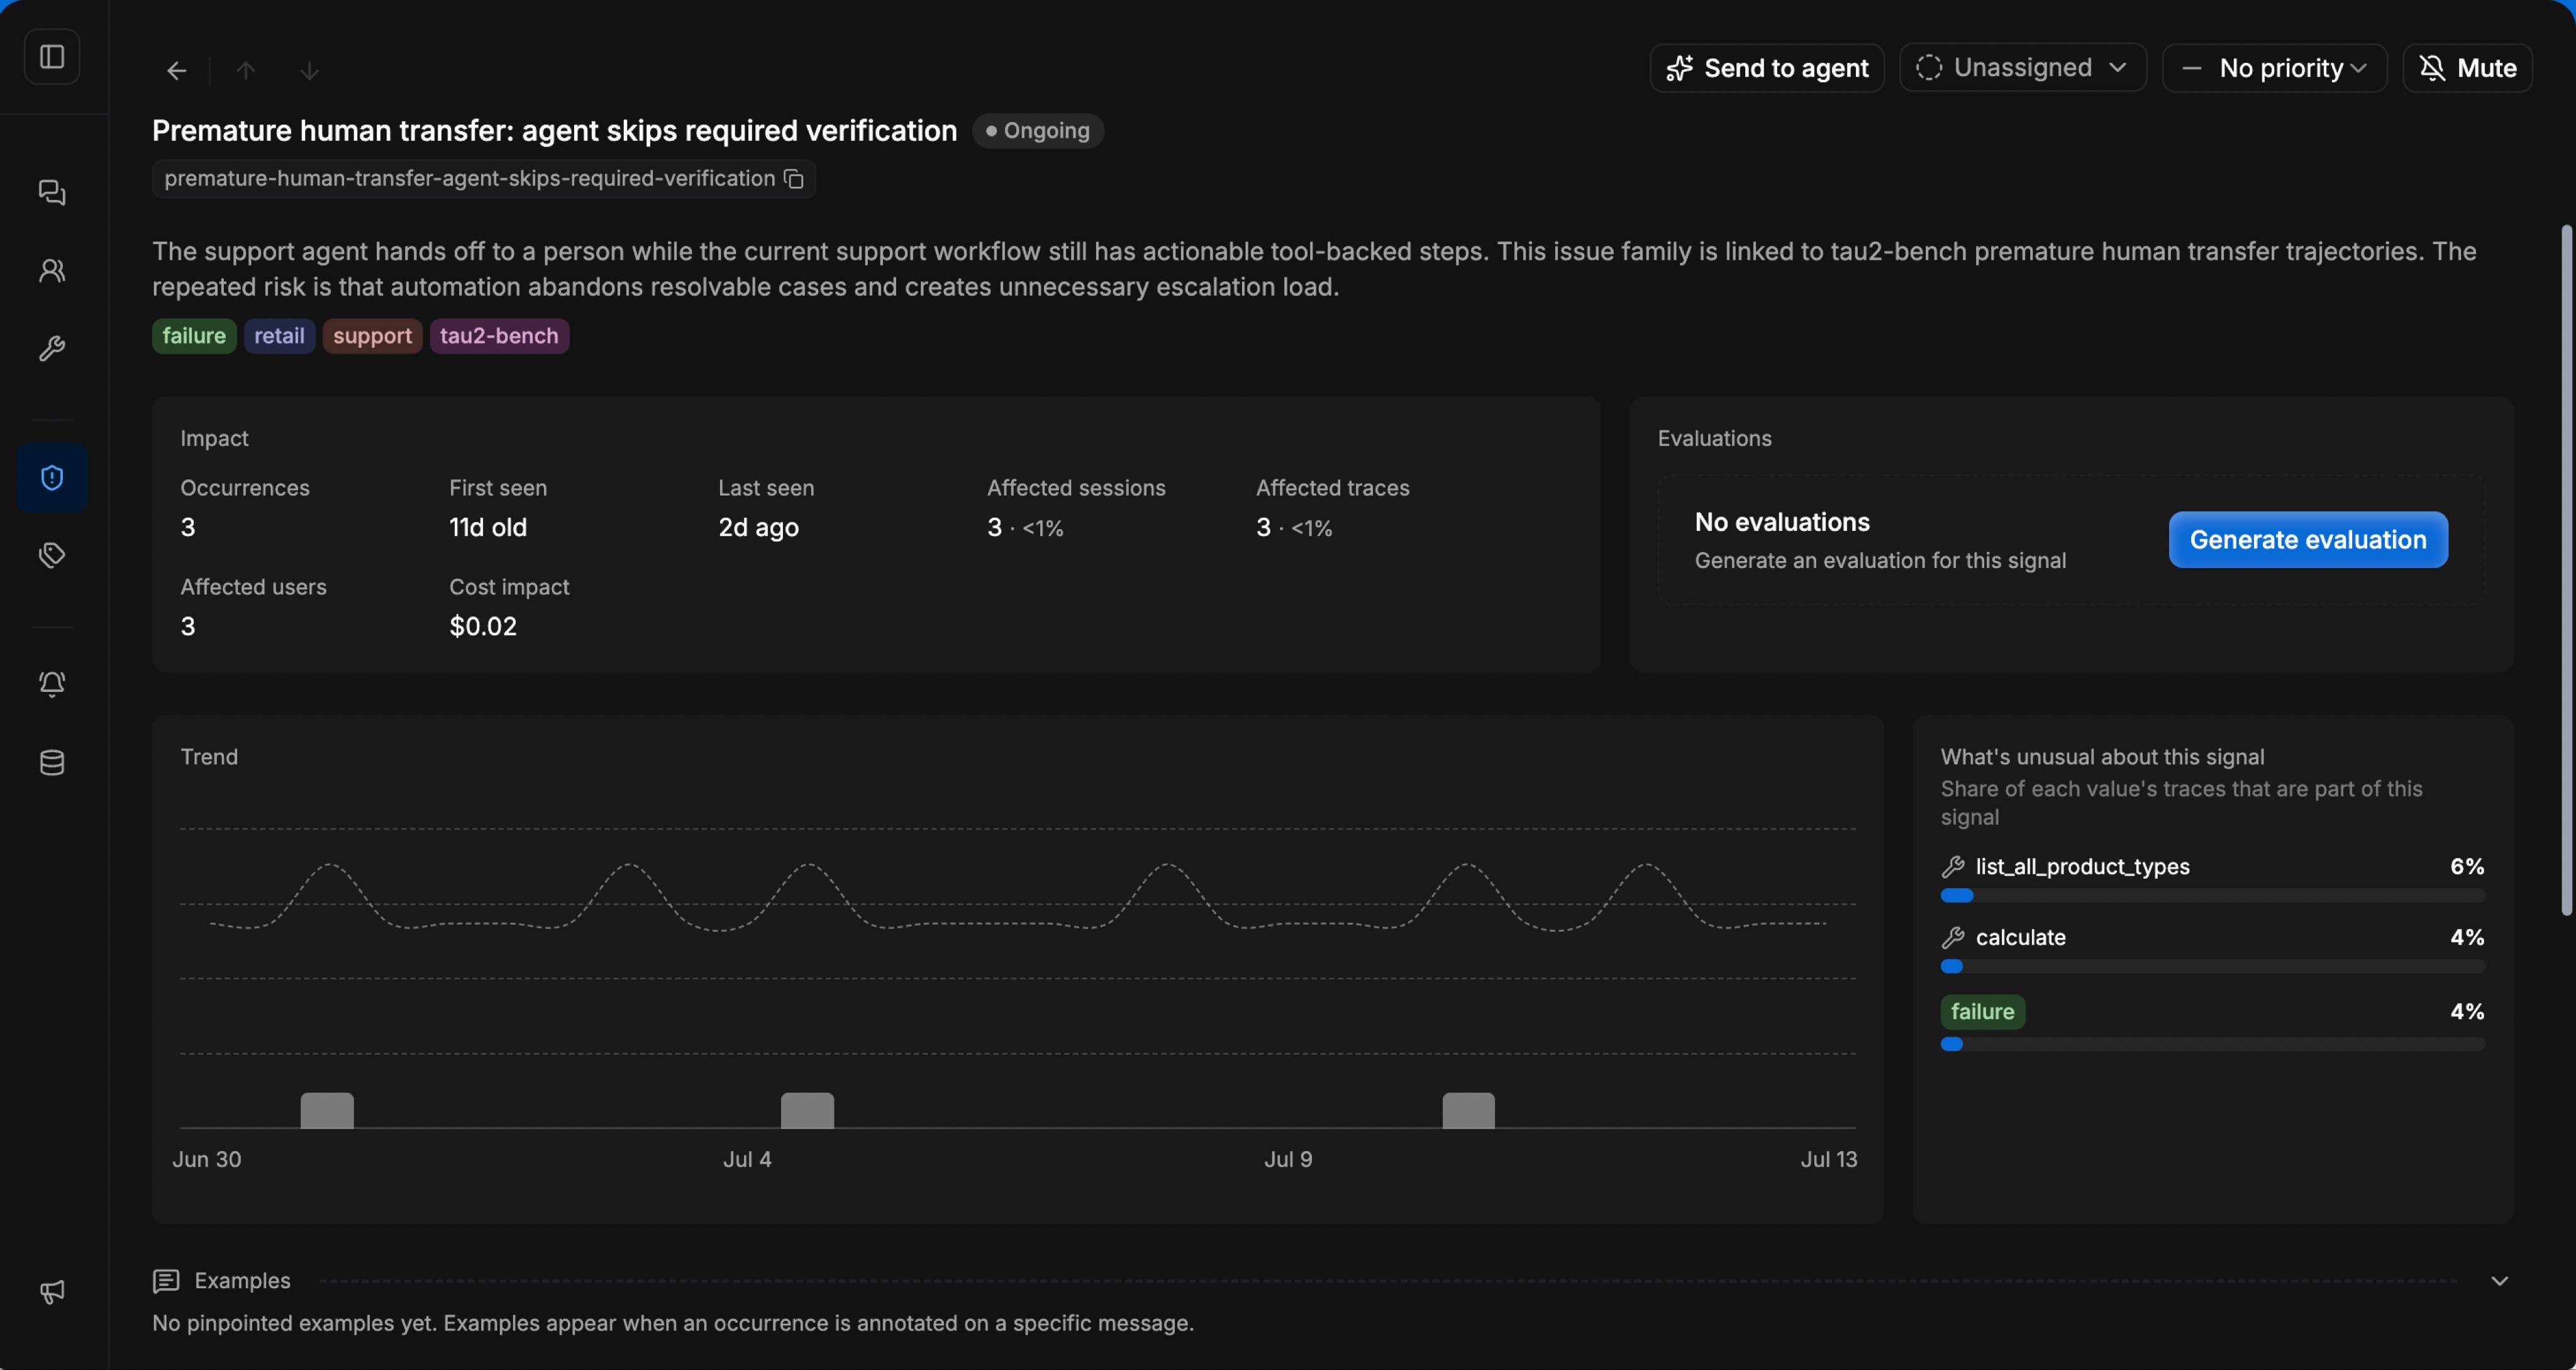
Task: Open the tags icon in the sidebar
Action: (x=52, y=555)
